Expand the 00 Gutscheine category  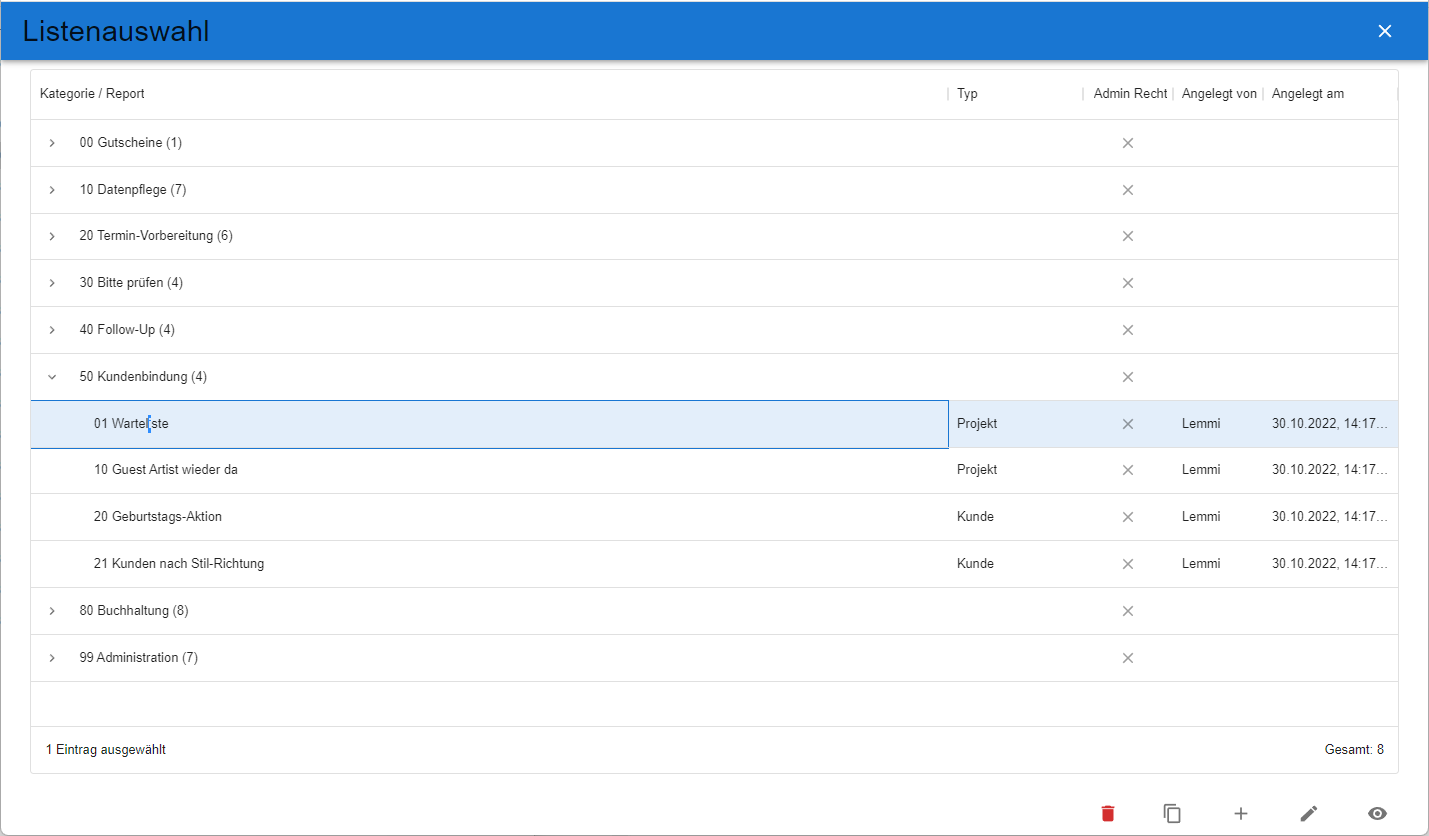(52, 143)
